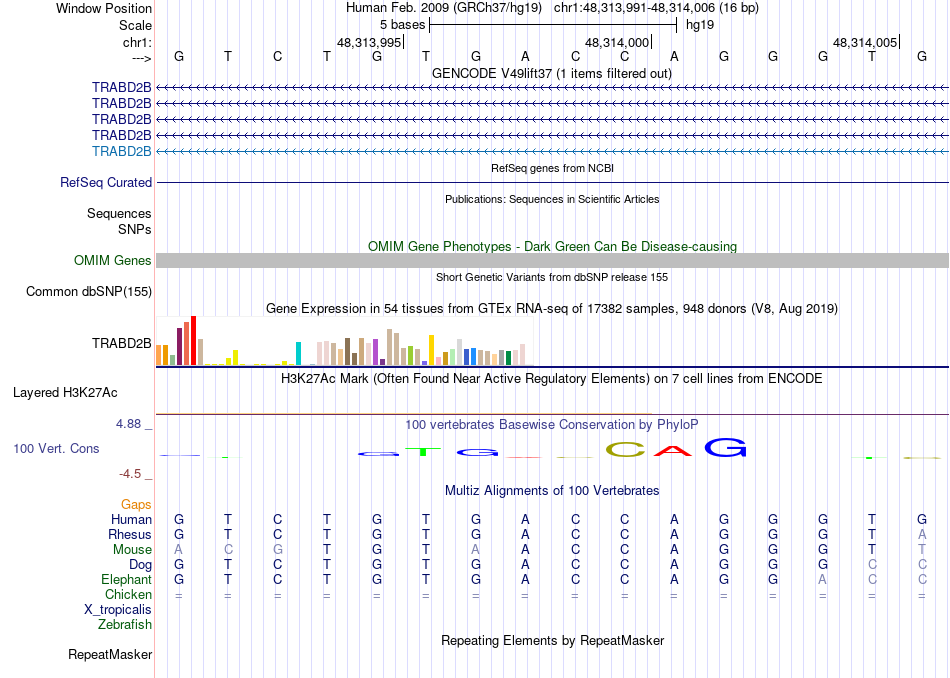Click the cyan bar in GTEx expression chart
This screenshot has height=678, width=950.
click(x=298, y=353)
